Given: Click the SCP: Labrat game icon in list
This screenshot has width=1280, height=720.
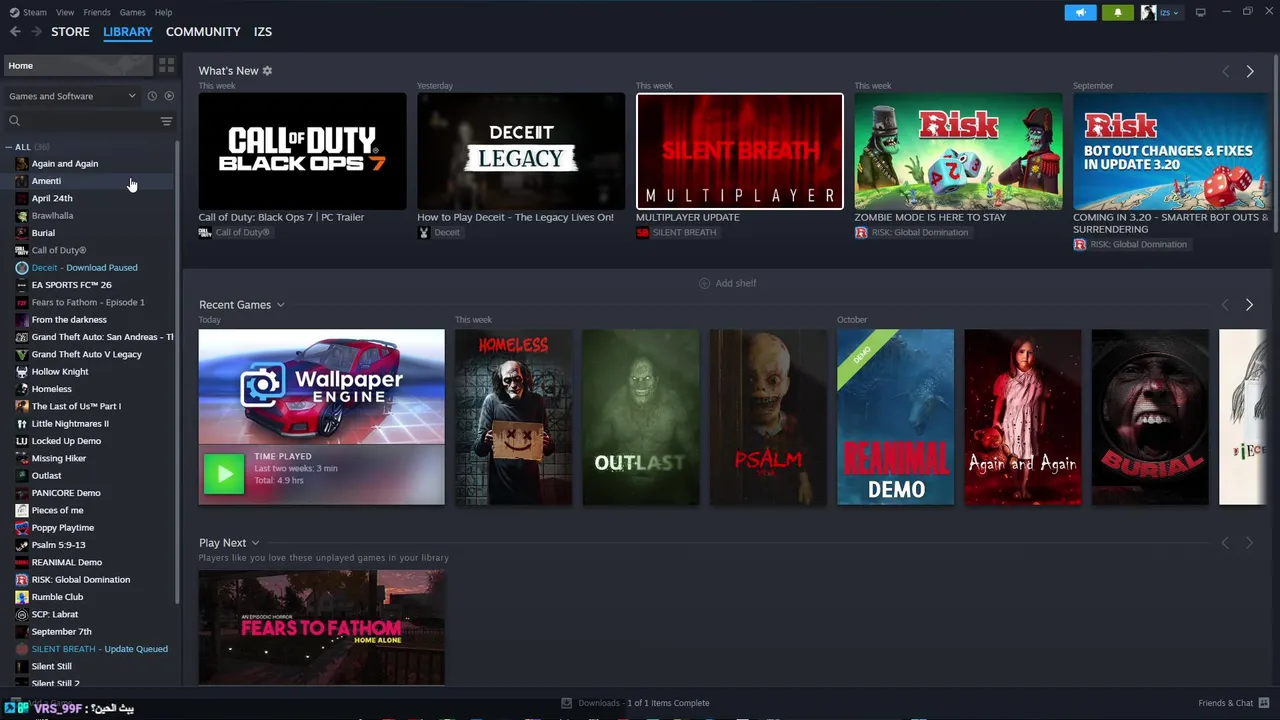Looking at the screenshot, I should tap(22, 615).
